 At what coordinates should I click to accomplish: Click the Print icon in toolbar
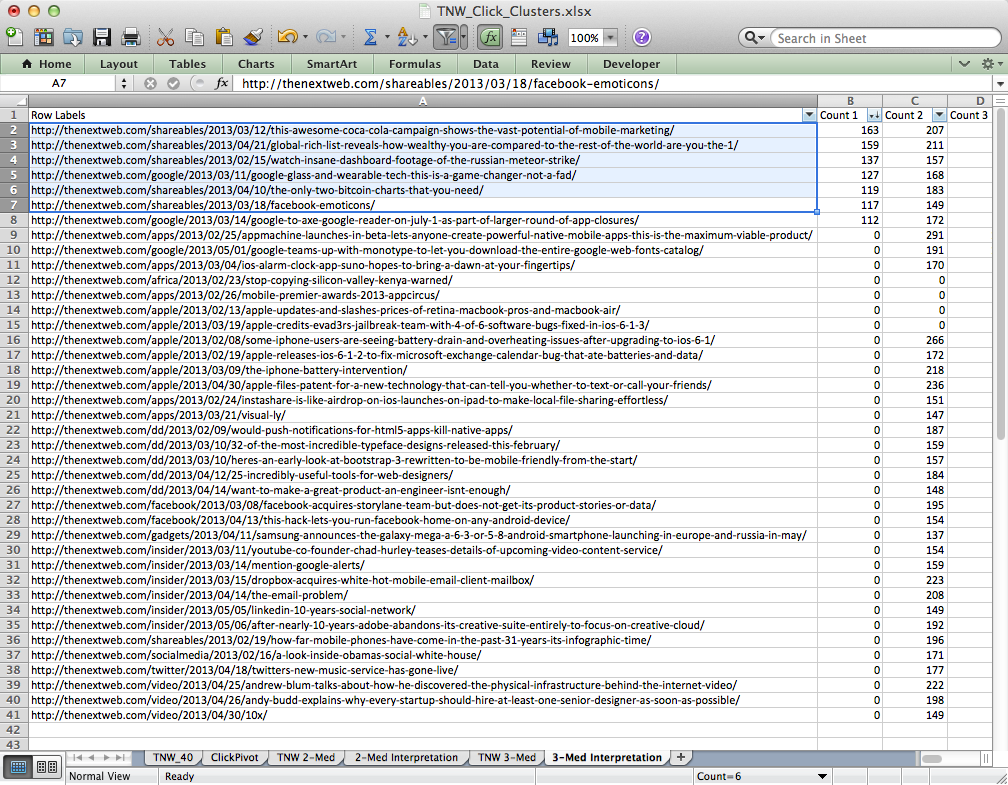131,37
